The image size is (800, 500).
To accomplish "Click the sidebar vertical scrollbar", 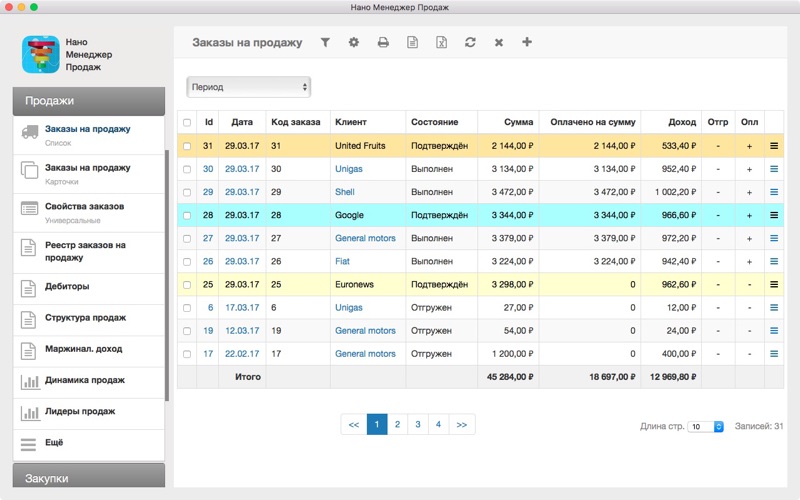I will (167, 276).
